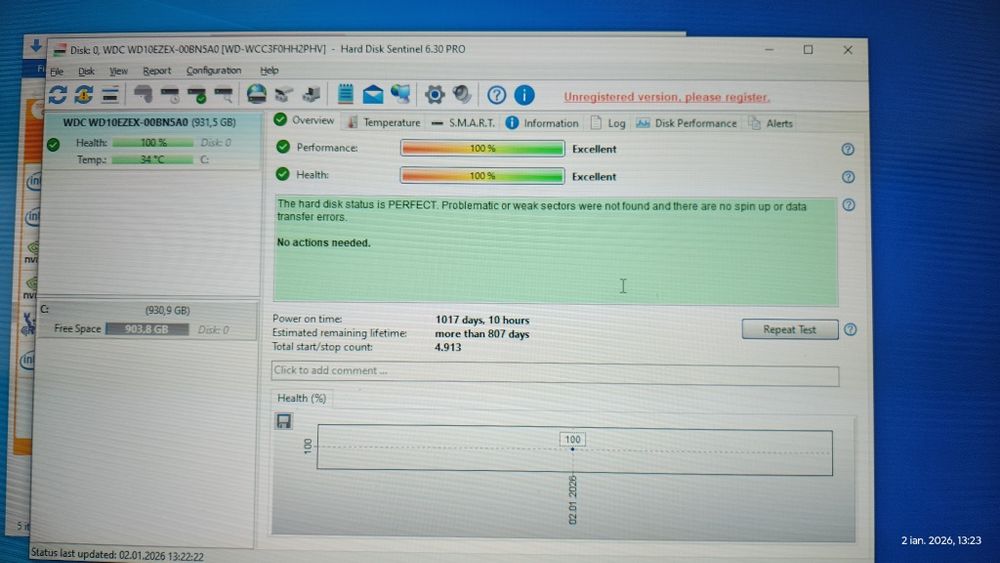Click the 100 data point on health graph
1000x563 pixels.
click(x=572, y=449)
